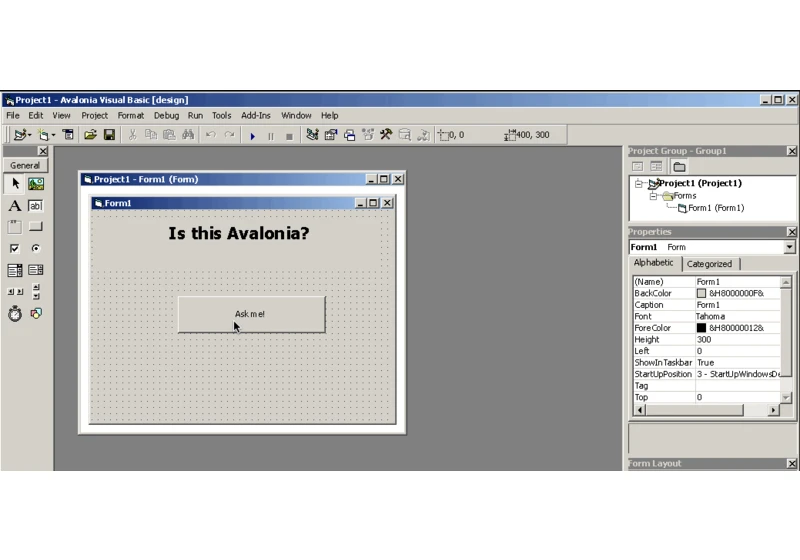Toggle Folders icon in Project panel

679,166
